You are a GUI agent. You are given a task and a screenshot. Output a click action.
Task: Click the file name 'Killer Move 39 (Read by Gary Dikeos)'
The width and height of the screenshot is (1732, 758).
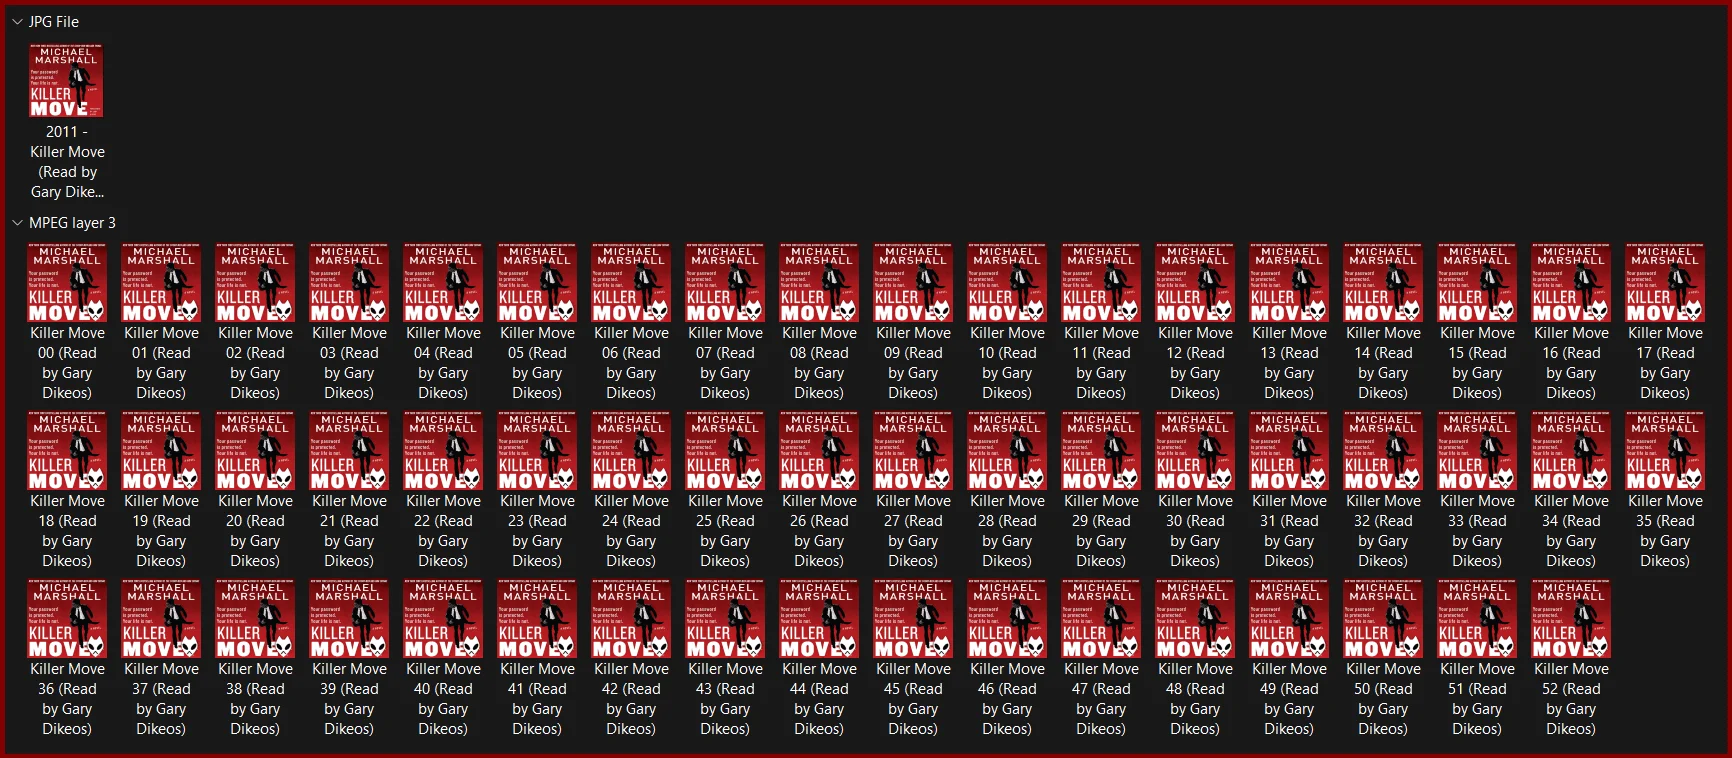click(x=349, y=699)
